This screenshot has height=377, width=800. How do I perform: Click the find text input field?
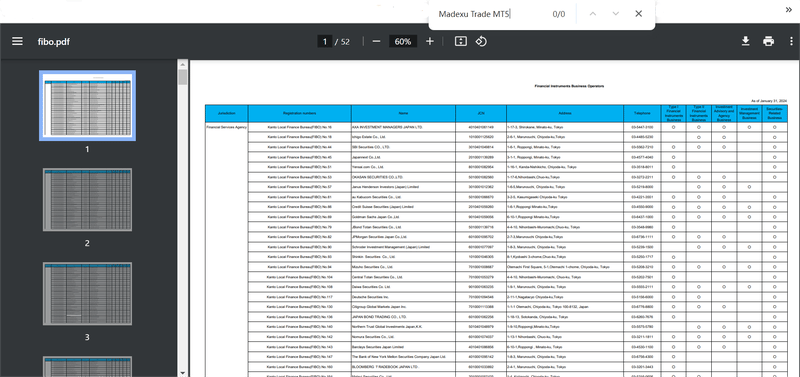click(x=490, y=14)
